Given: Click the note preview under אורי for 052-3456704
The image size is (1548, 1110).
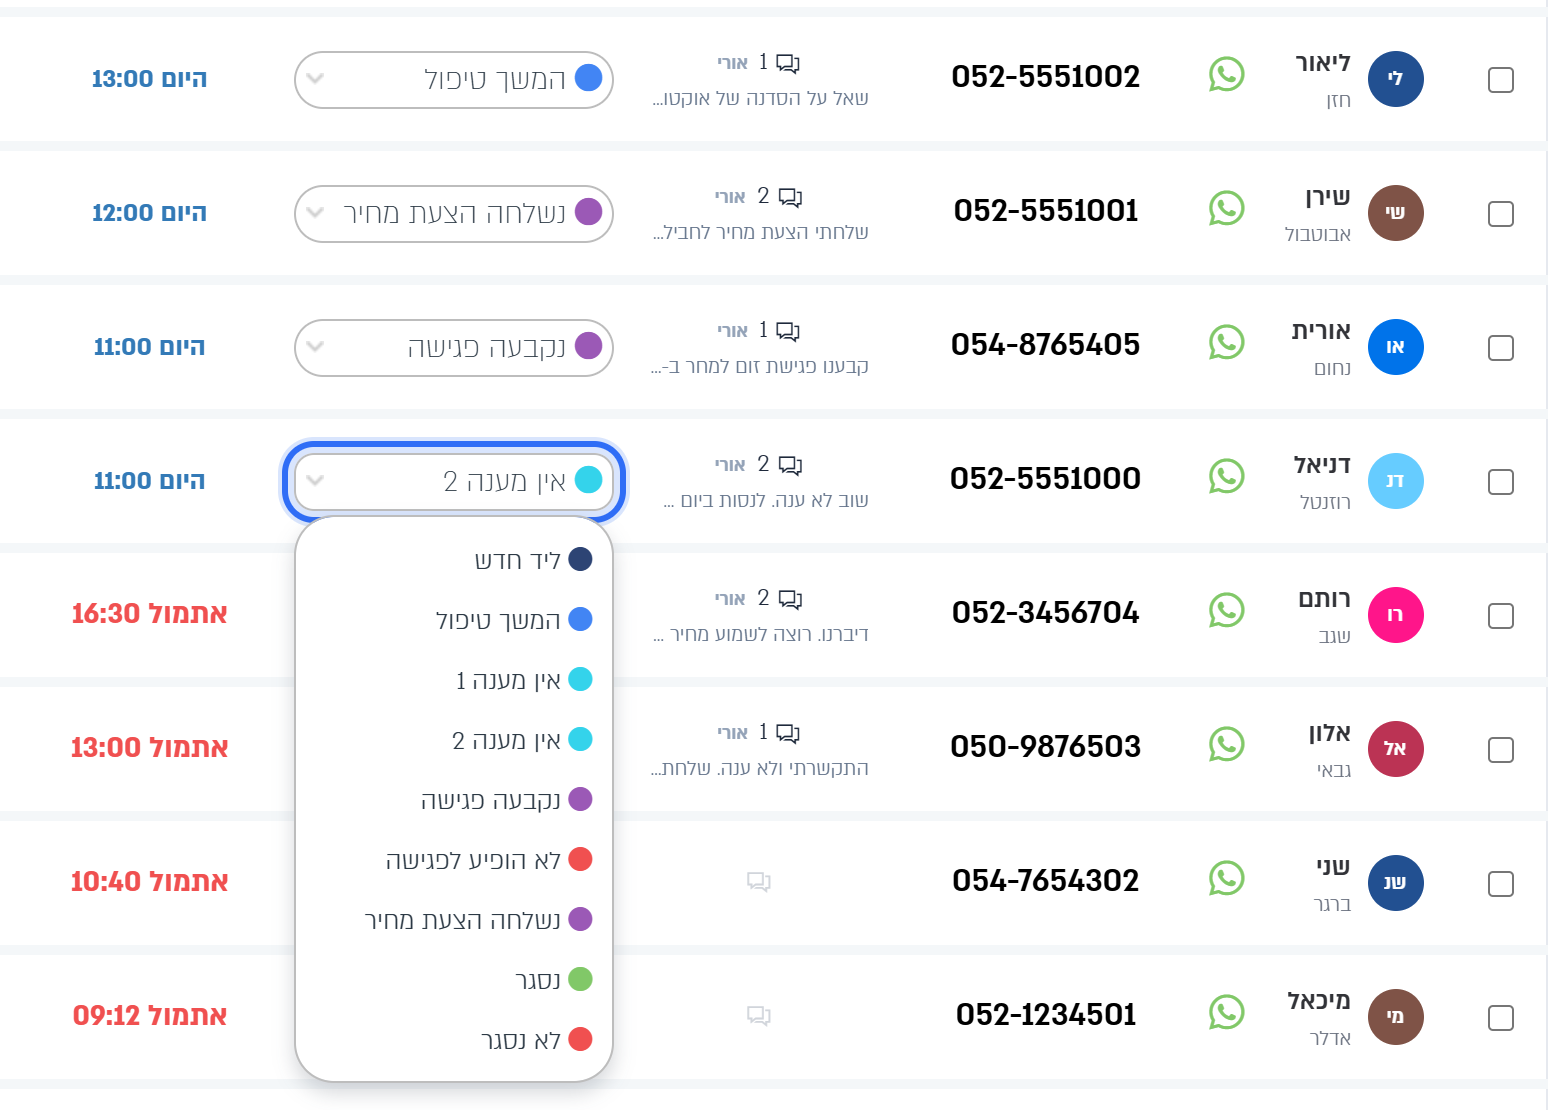Looking at the screenshot, I should tap(760, 635).
